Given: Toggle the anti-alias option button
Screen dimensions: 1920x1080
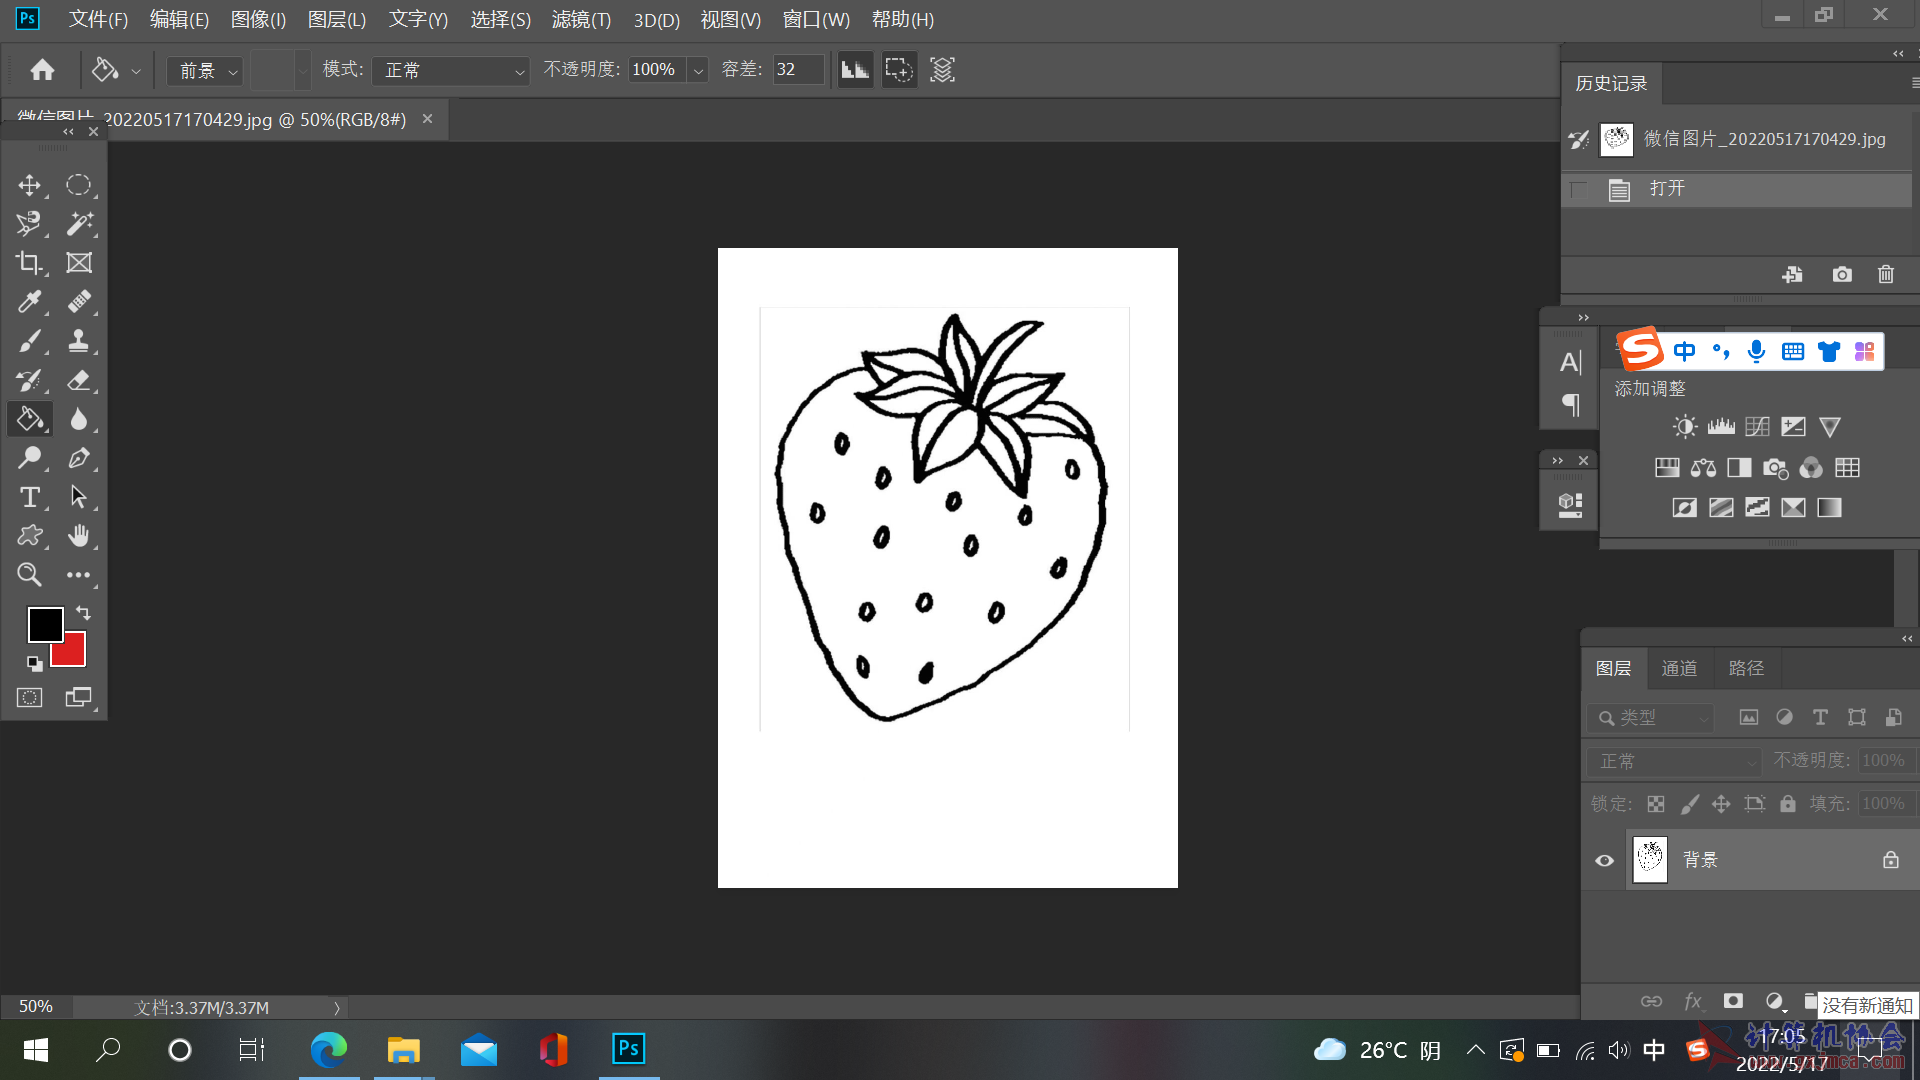Looking at the screenshot, I should coord(855,70).
